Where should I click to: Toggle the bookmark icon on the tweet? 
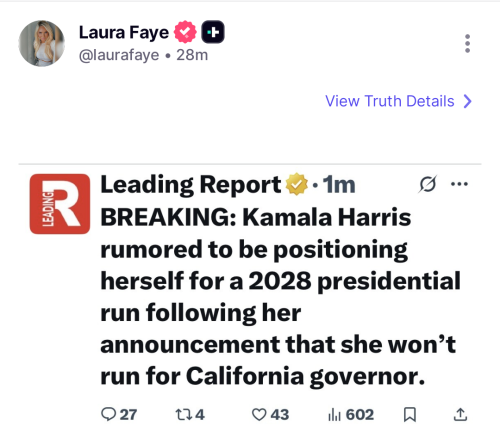(x=410, y=415)
